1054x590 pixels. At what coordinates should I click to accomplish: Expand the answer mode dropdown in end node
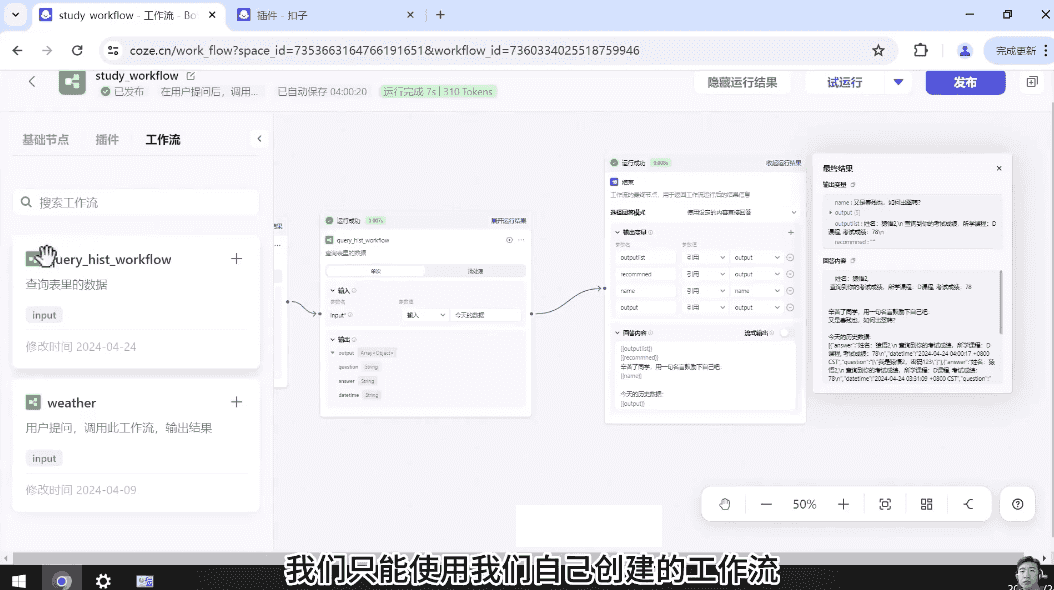(794, 212)
